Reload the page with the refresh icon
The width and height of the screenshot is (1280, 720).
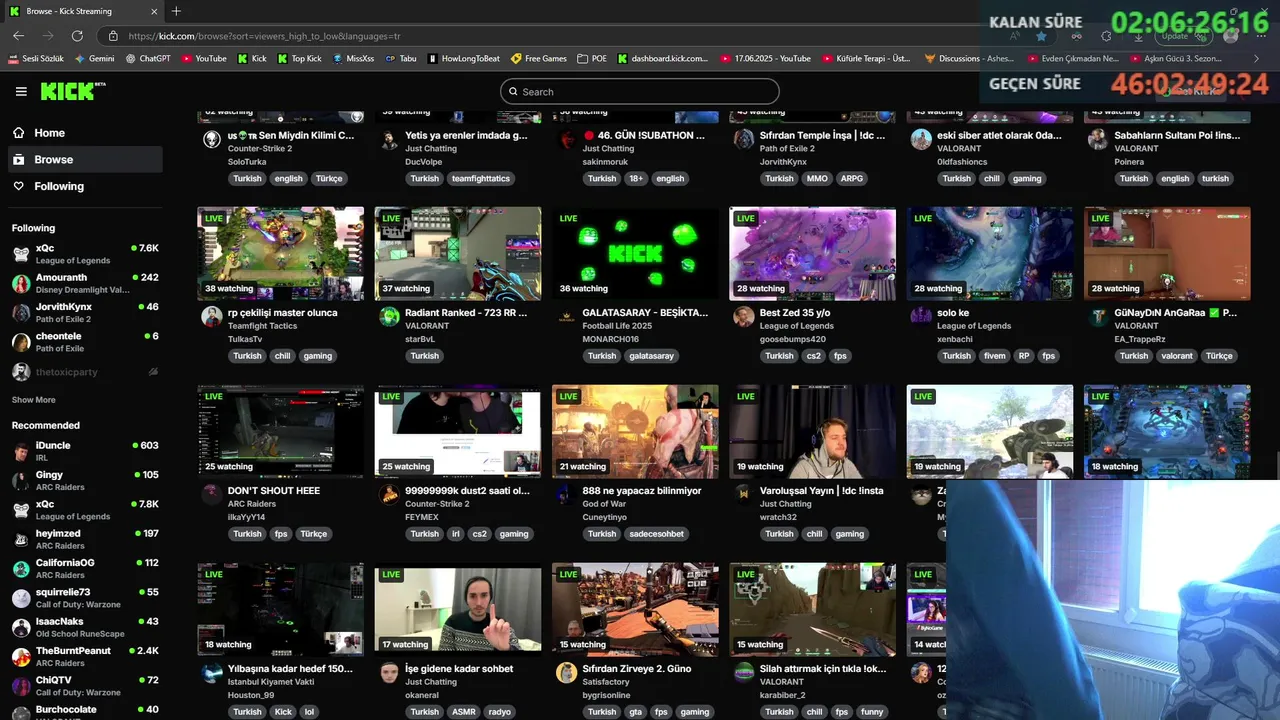click(79, 36)
